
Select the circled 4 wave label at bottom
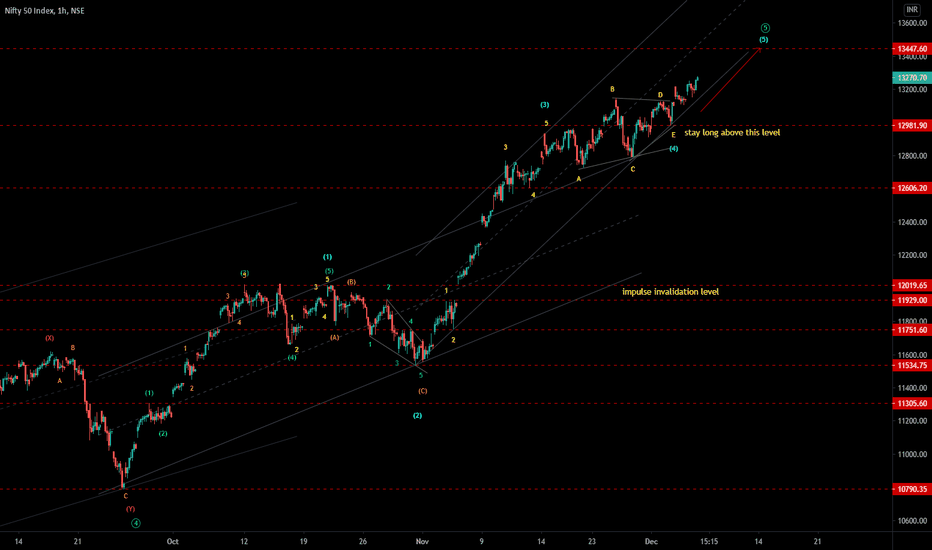coord(136,523)
